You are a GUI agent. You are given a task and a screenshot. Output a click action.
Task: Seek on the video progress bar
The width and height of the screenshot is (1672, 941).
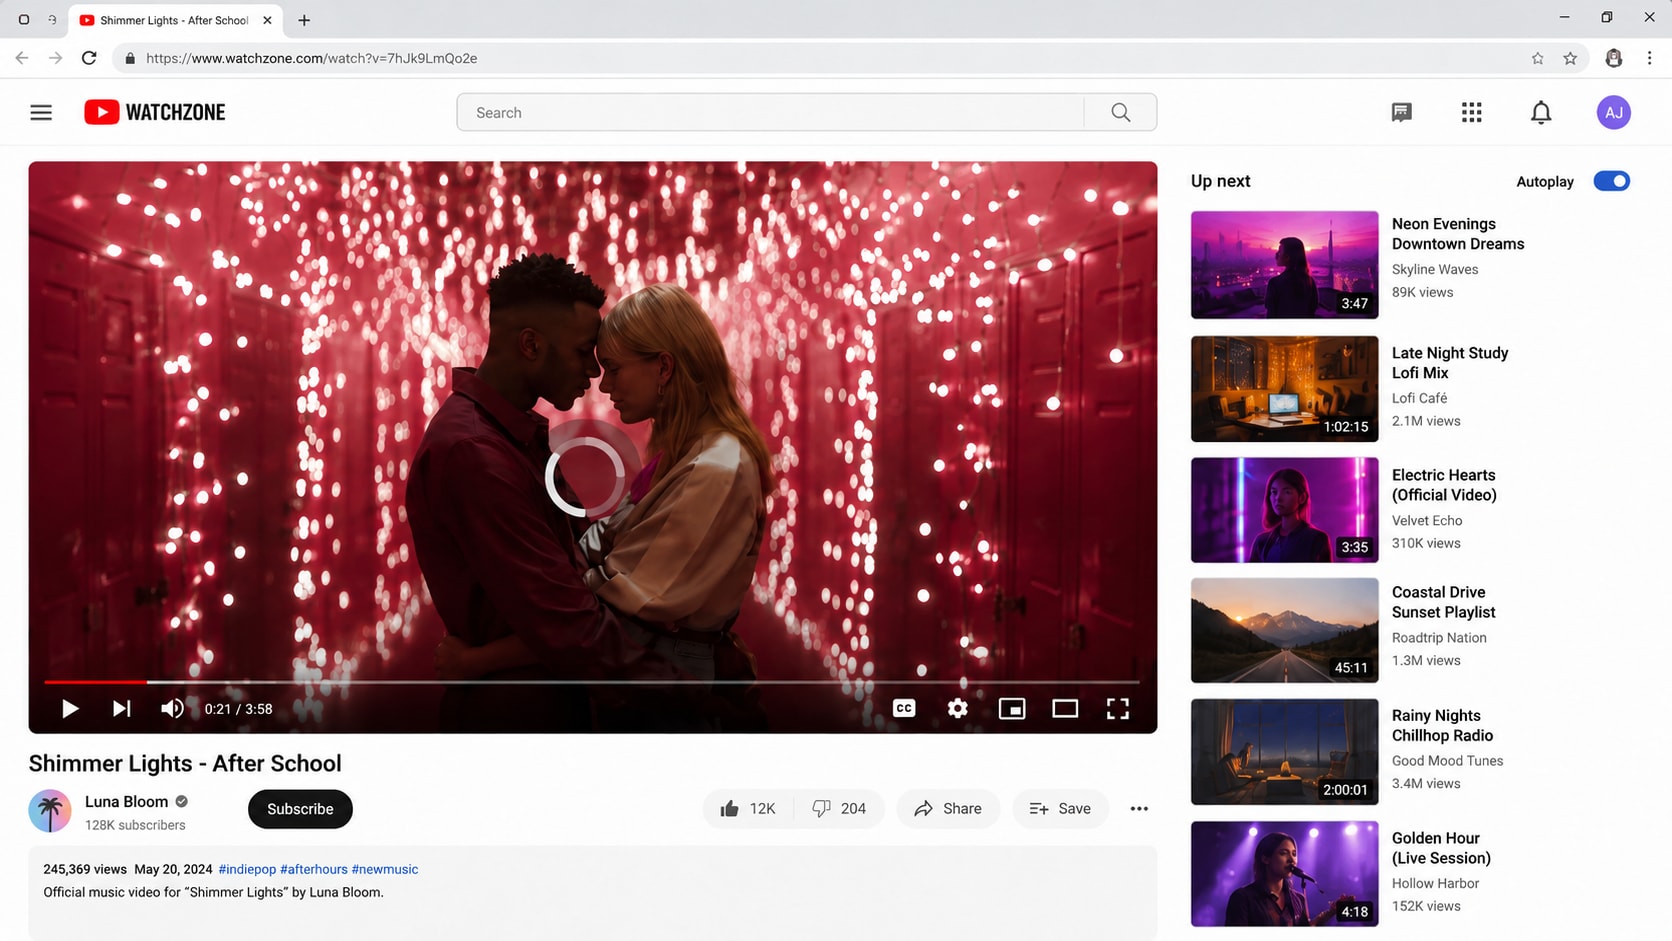pyautogui.click(x=592, y=681)
